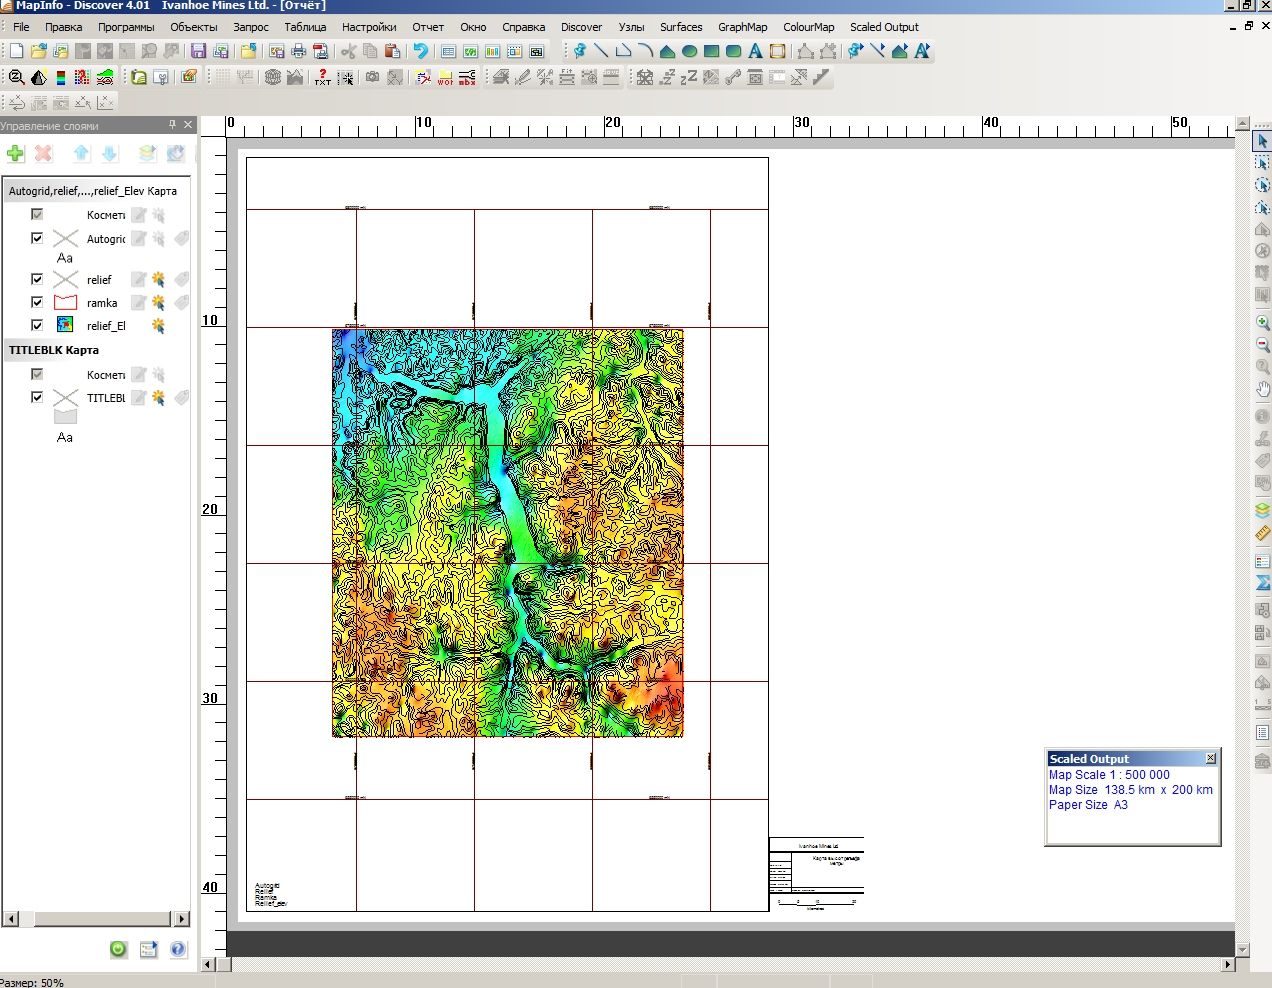Click the Text tool A icon
The image size is (1272, 988).
coord(755,51)
